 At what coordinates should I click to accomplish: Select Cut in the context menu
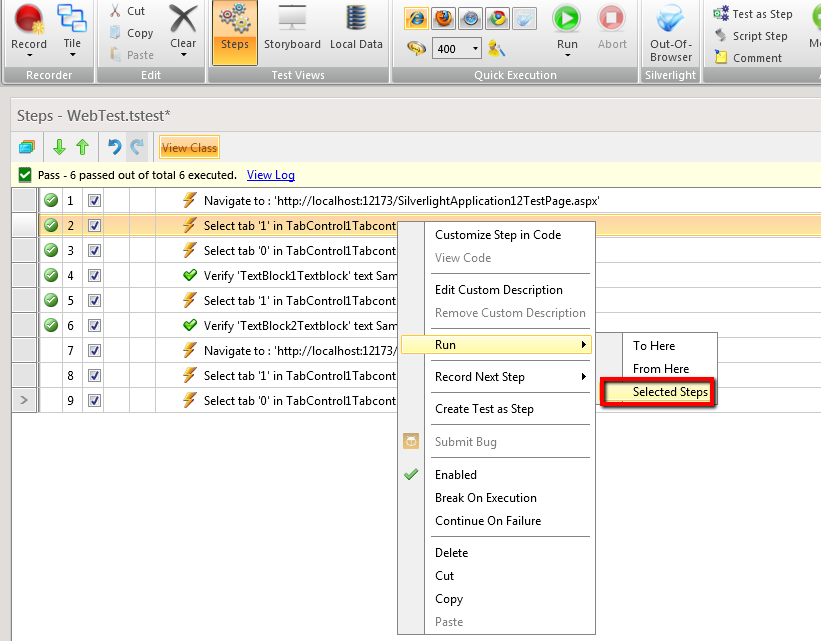(x=444, y=576)
